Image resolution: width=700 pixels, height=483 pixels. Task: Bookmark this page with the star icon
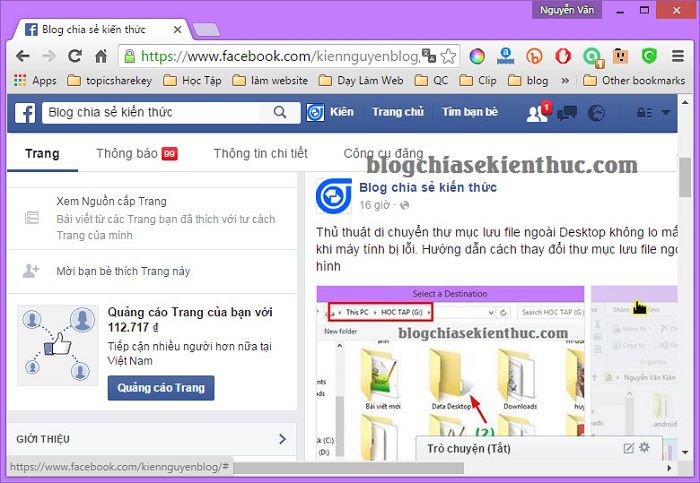tap(448, 56)
